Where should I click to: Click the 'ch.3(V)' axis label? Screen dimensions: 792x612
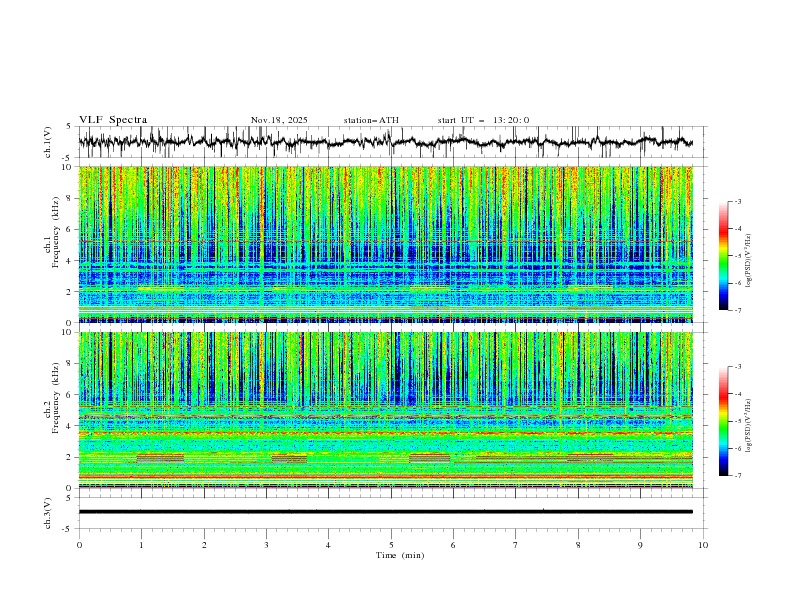click(48, 513)
